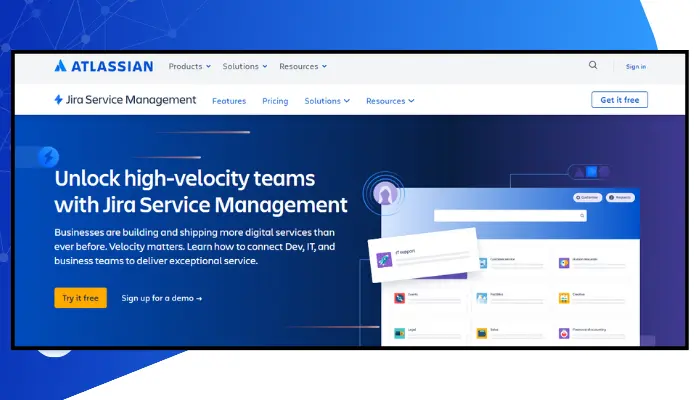Open the Resources dropdown in the Jira Service Management bar
Image resolution: width=700 pixels, height=400 pixels.
390,101
